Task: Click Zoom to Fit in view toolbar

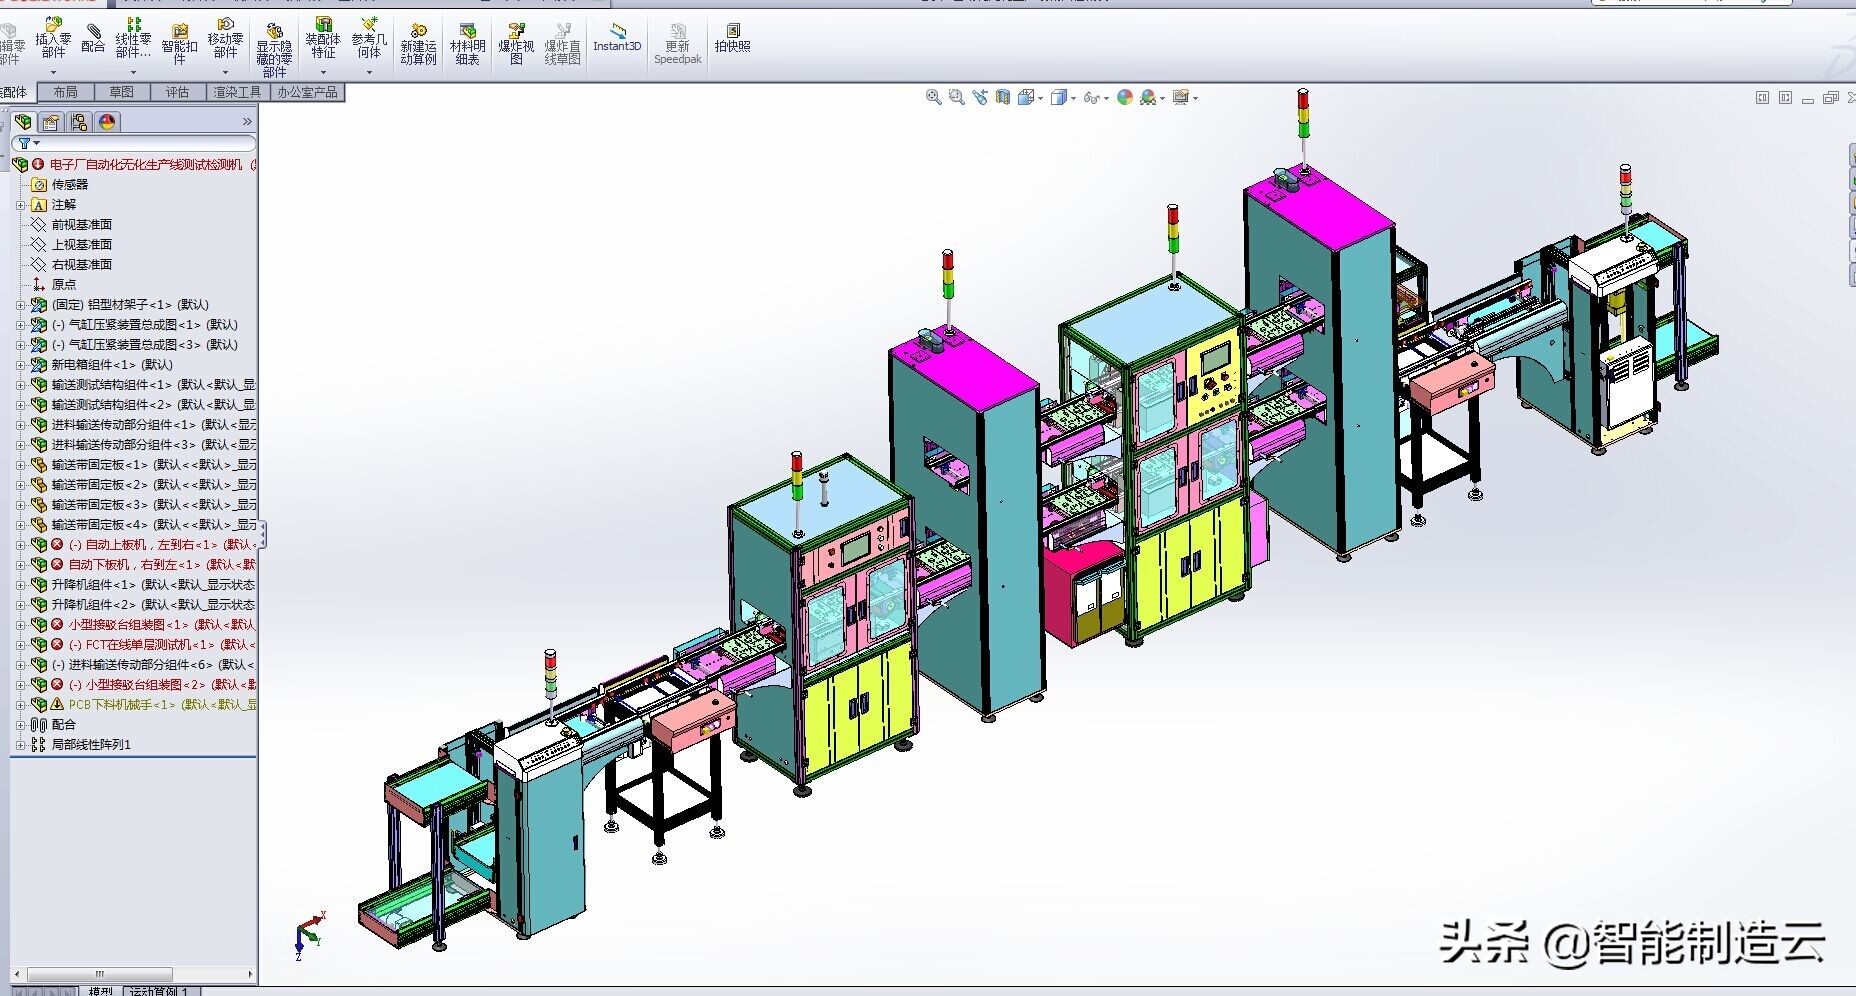Action: pyautogui.click(x=933, y=97)
